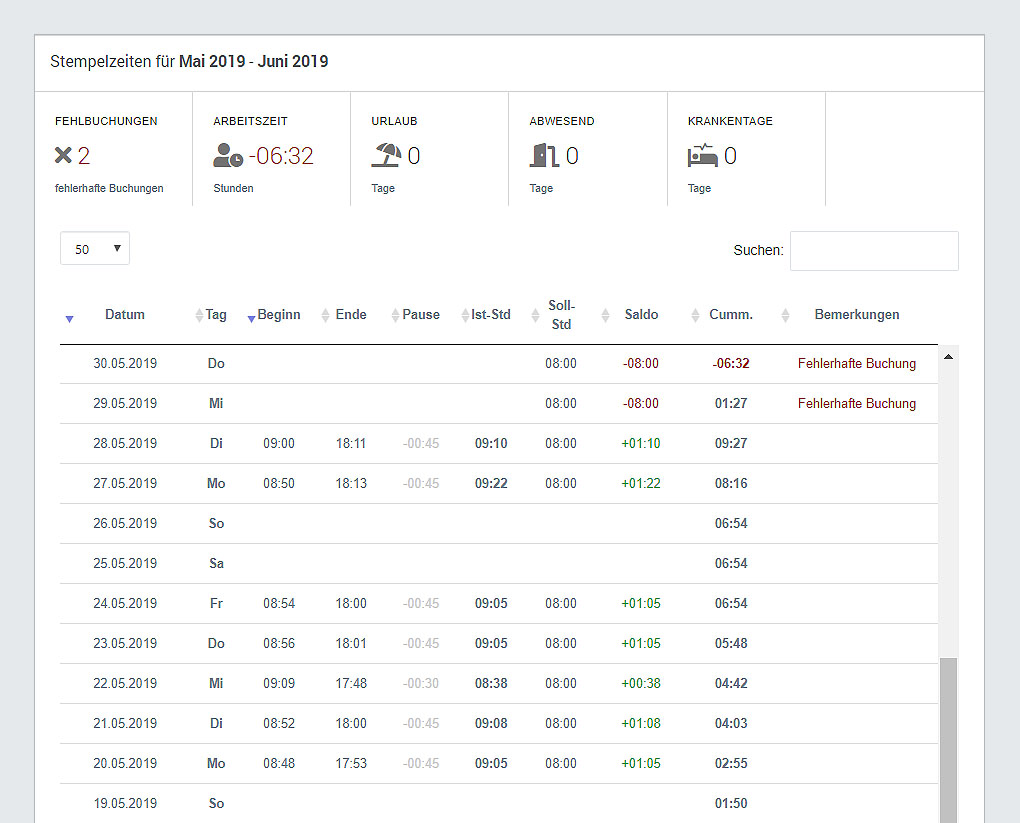Sort by Bemerkungen column header
This screenshot has width=1020, height=823.
click(x=857, y=315)
